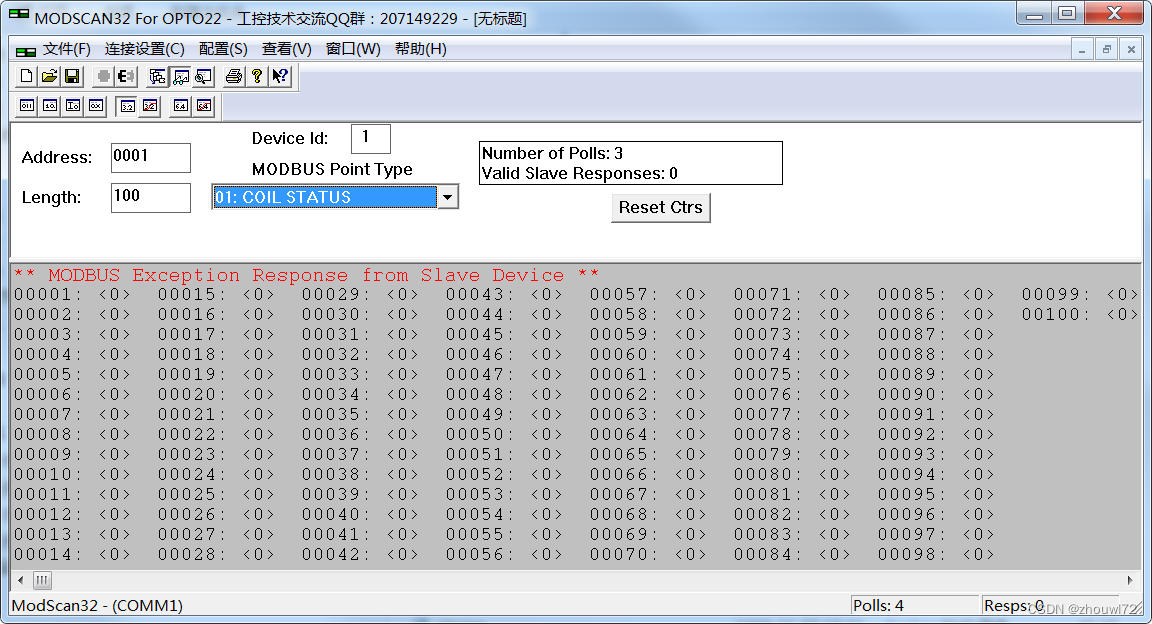Click the grayed Connect toolbar icon

pos(104,76)
